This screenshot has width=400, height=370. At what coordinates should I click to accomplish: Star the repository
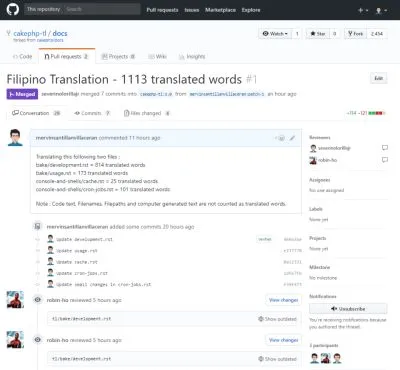coord(317,34)
